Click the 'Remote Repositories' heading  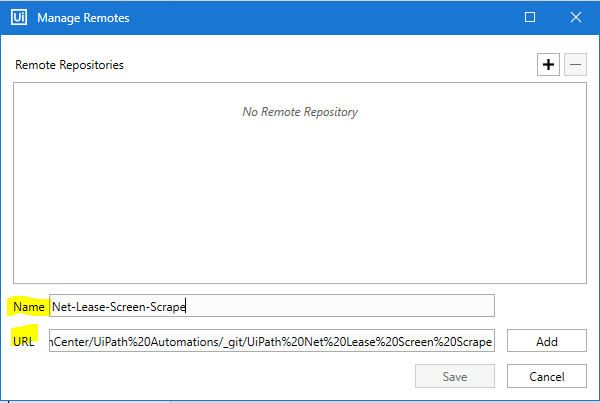tap(69, 65)
